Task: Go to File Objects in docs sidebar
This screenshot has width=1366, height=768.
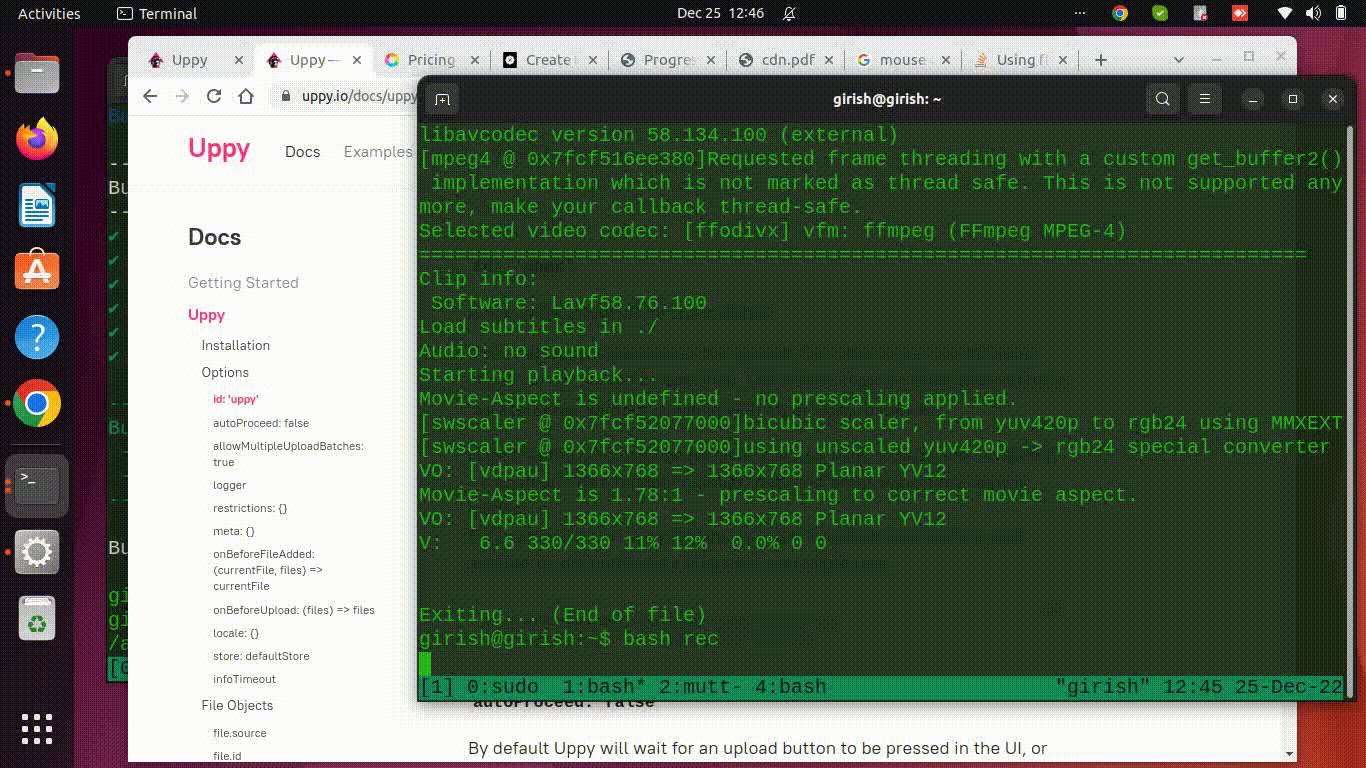Action: pos(237,705)
